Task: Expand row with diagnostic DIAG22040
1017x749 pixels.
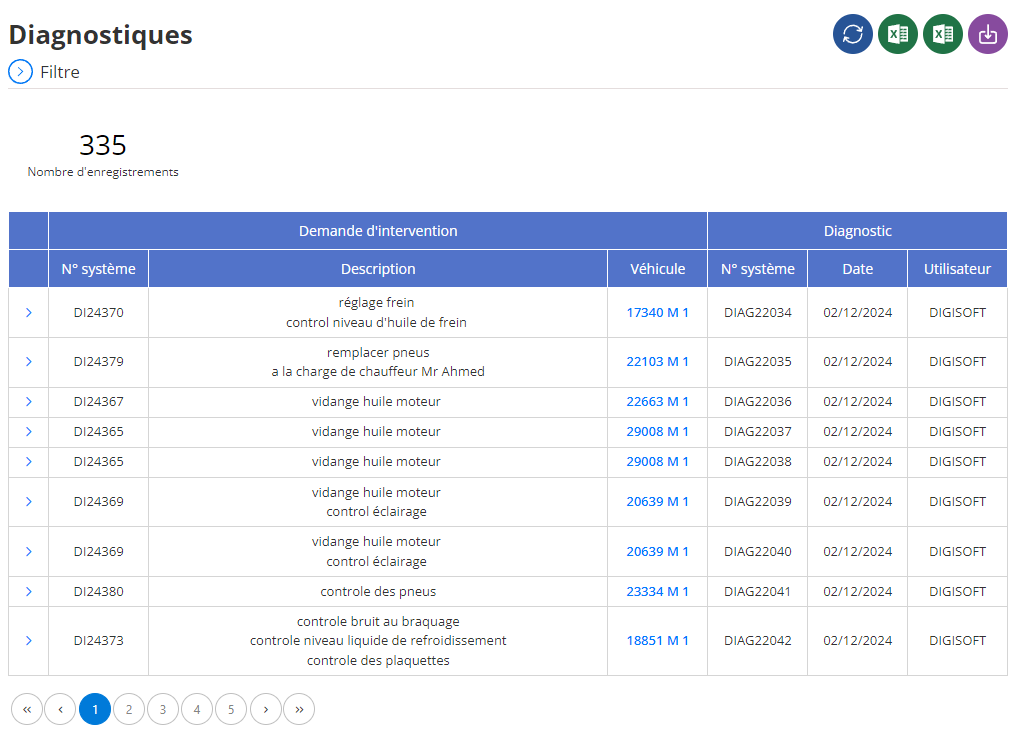Action: pyautogui.click(x=29, y=552)
